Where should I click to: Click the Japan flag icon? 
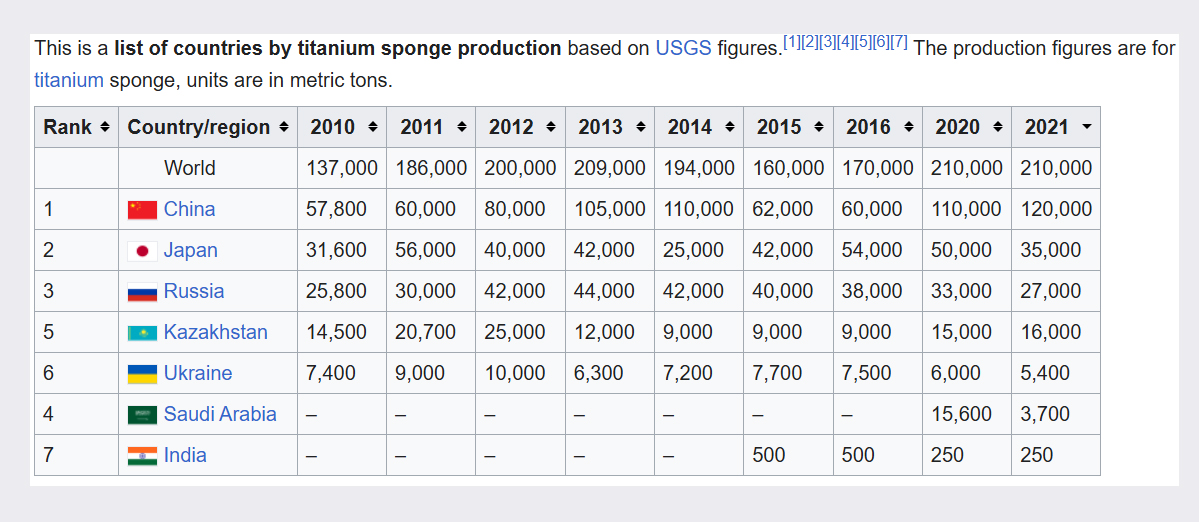coord(142,251)
